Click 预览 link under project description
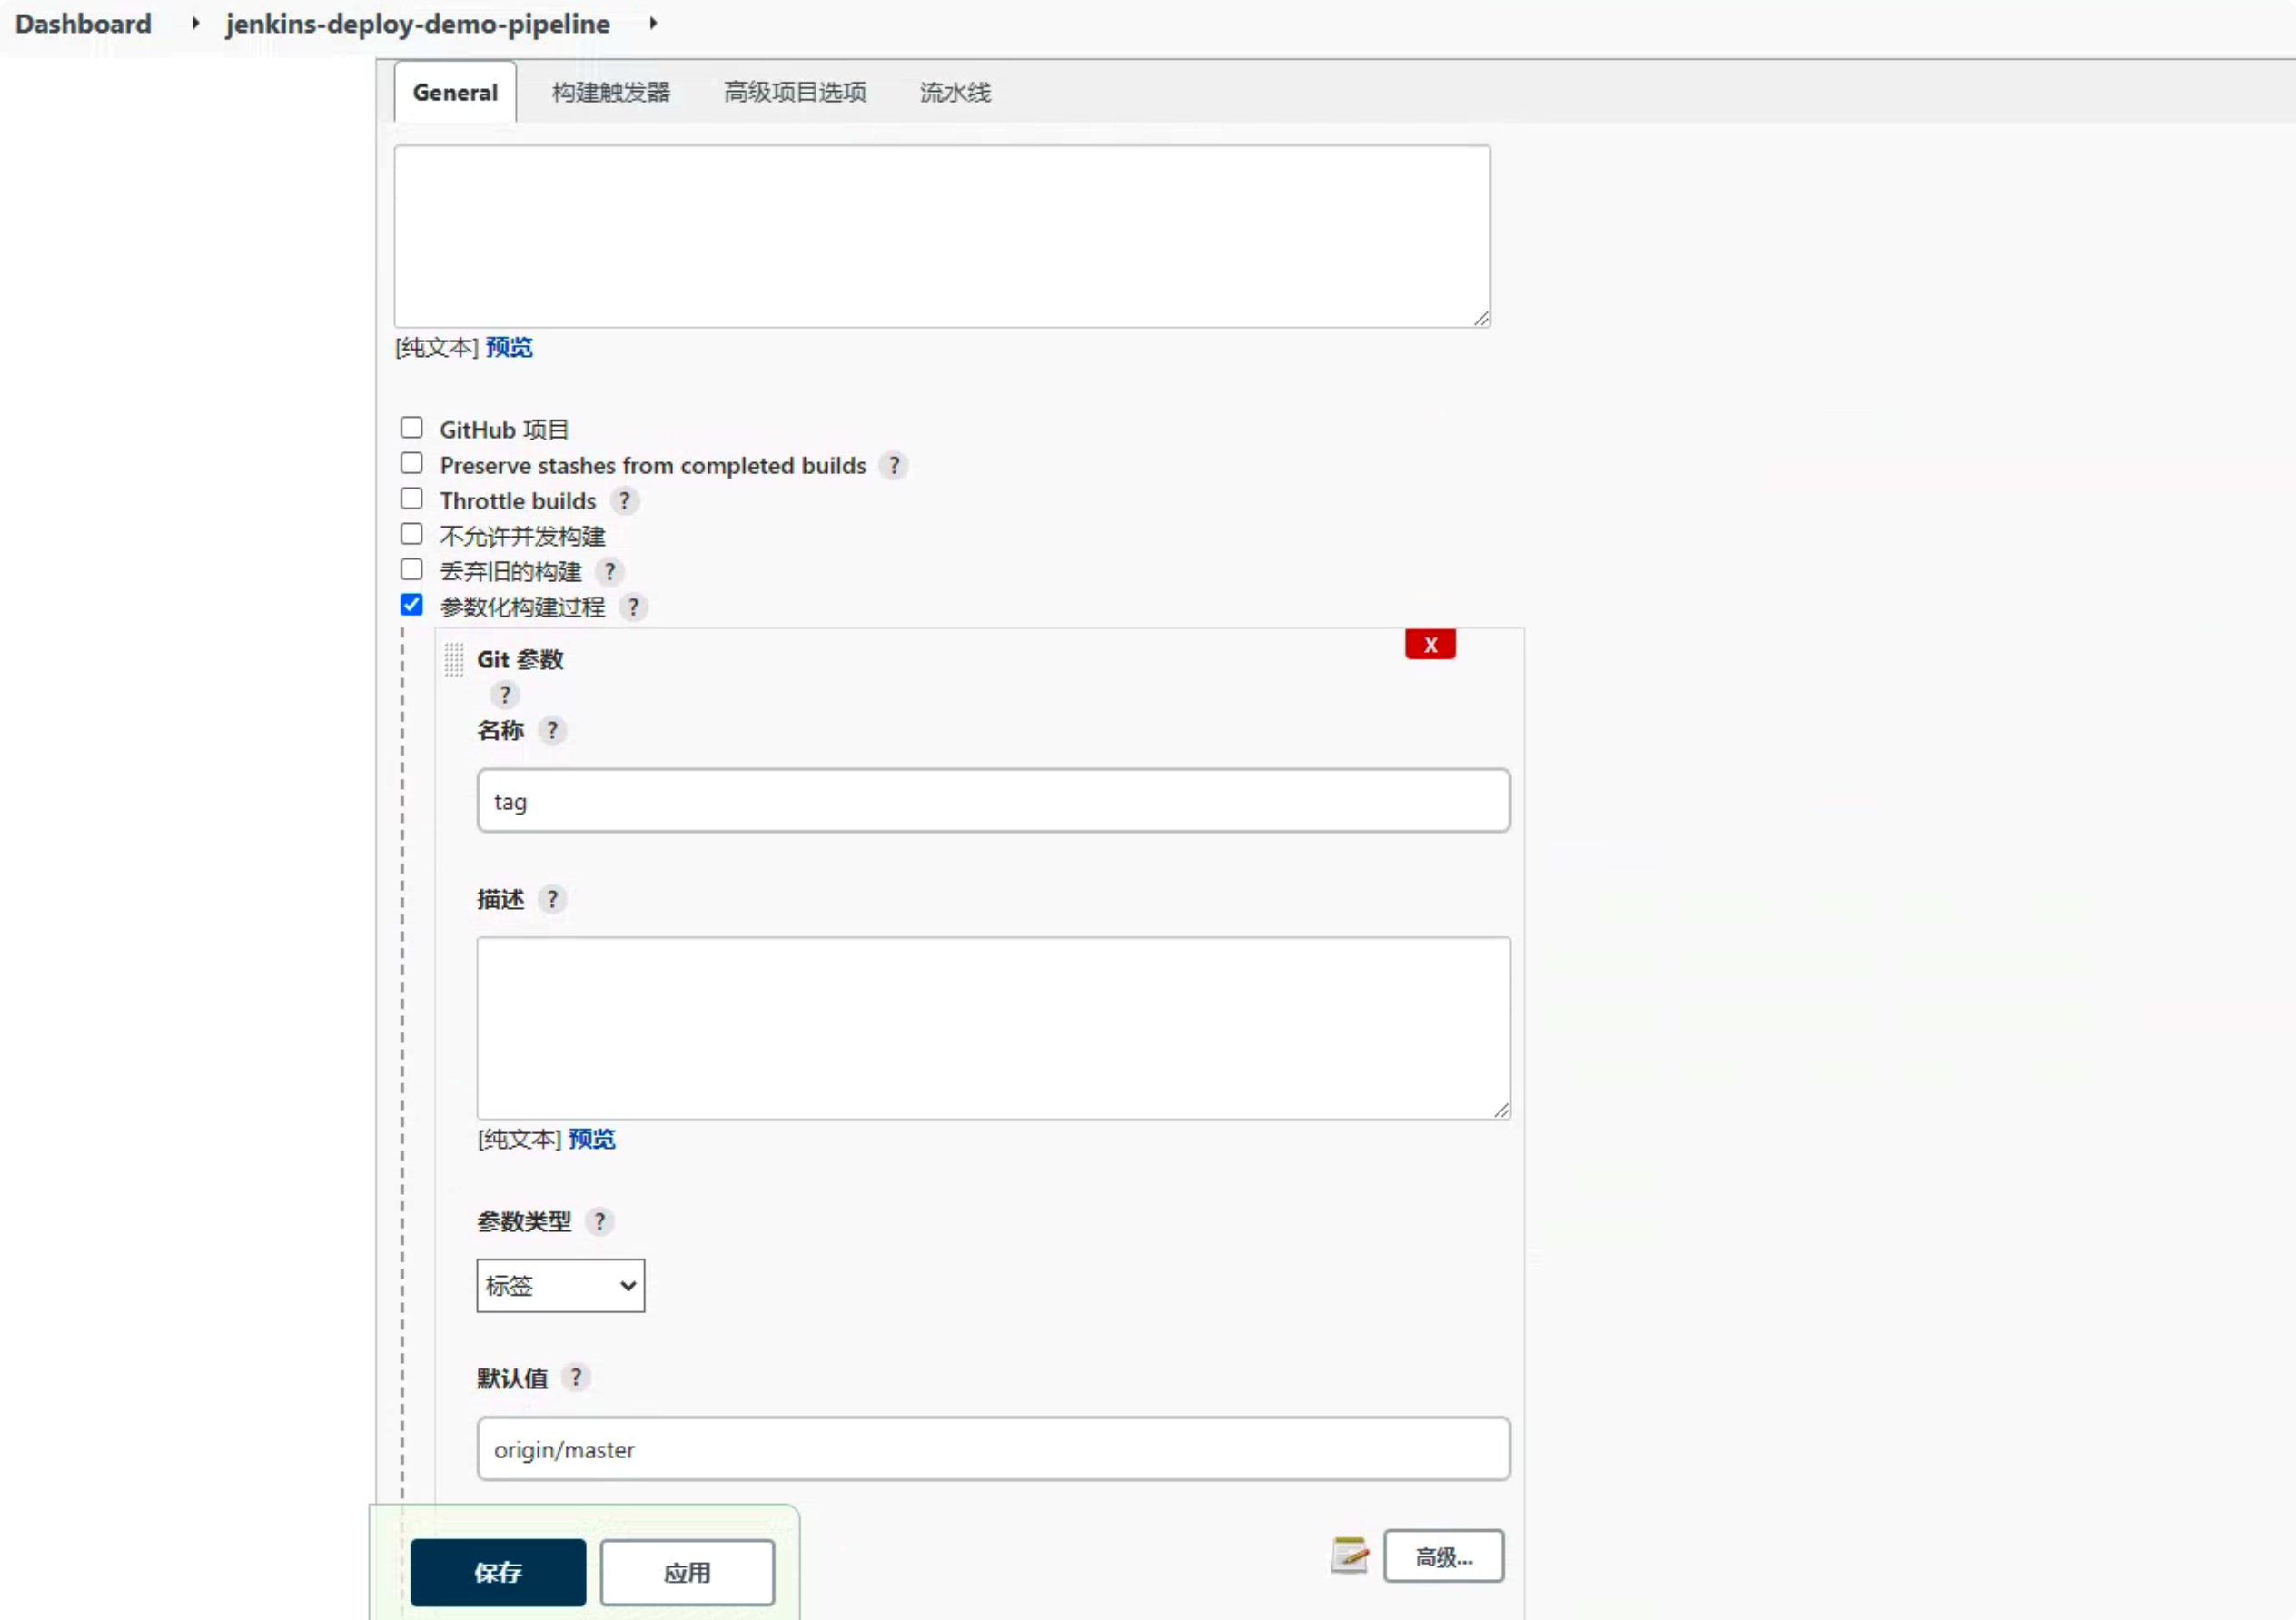 click(x=509, y=347)
